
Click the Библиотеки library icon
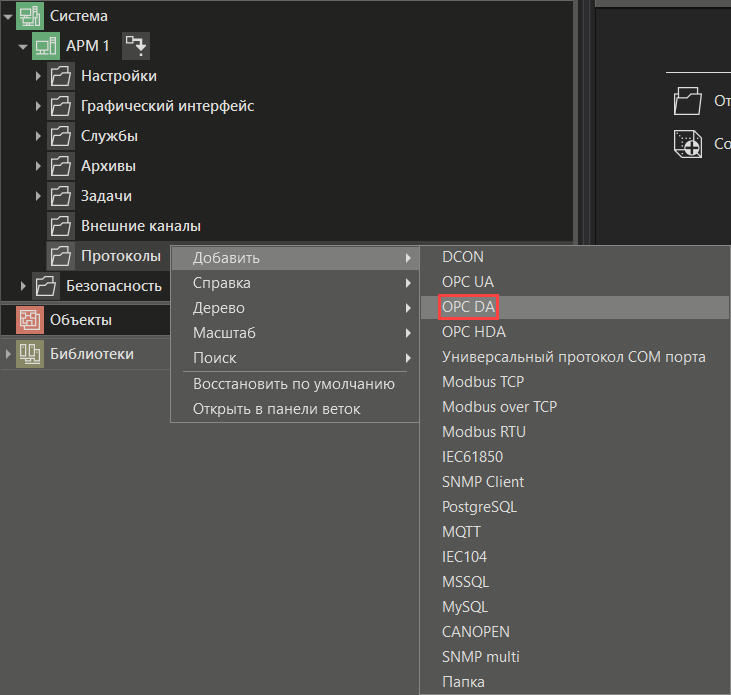[30, 354]
